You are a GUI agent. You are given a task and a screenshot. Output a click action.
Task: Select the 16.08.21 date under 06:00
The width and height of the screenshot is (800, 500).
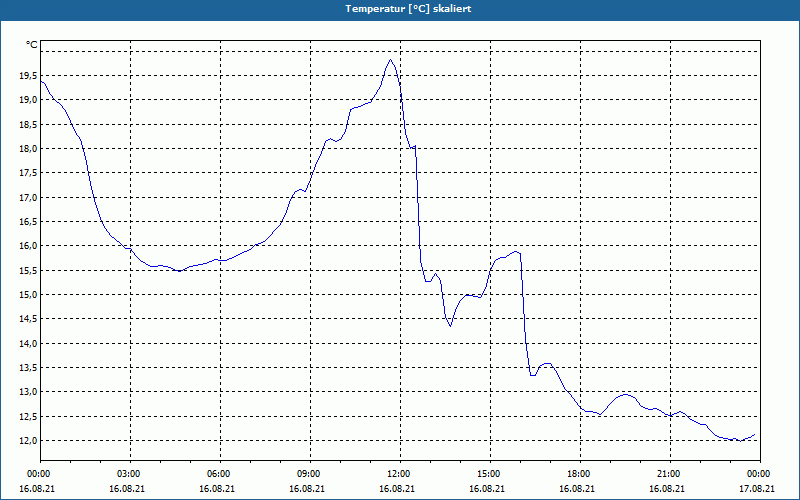tap(217, 488)
